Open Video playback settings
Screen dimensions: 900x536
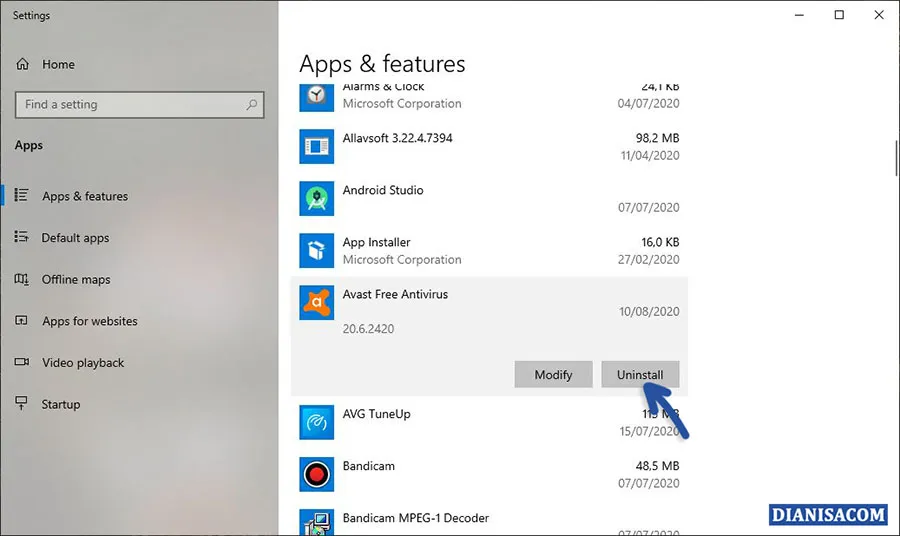[x=83, y=363]
